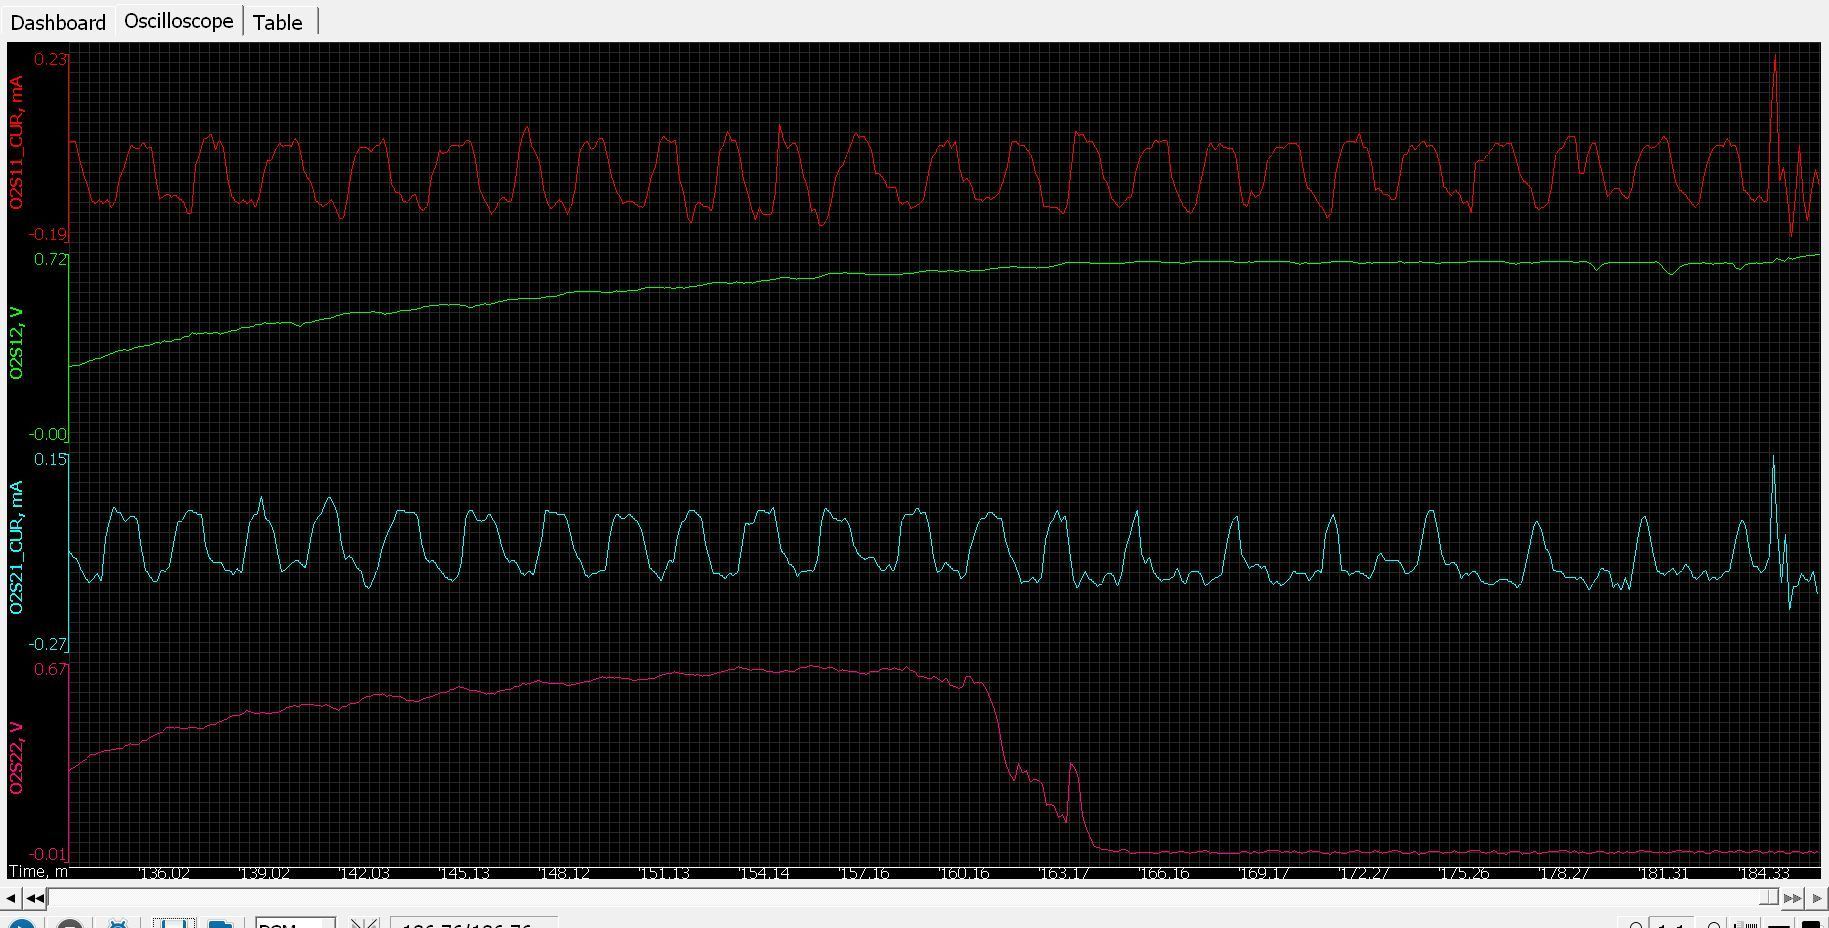1829x928 pixels.
Task: Click the blue open folder icon
Action: pyautogui.click(x=220, y=922)
